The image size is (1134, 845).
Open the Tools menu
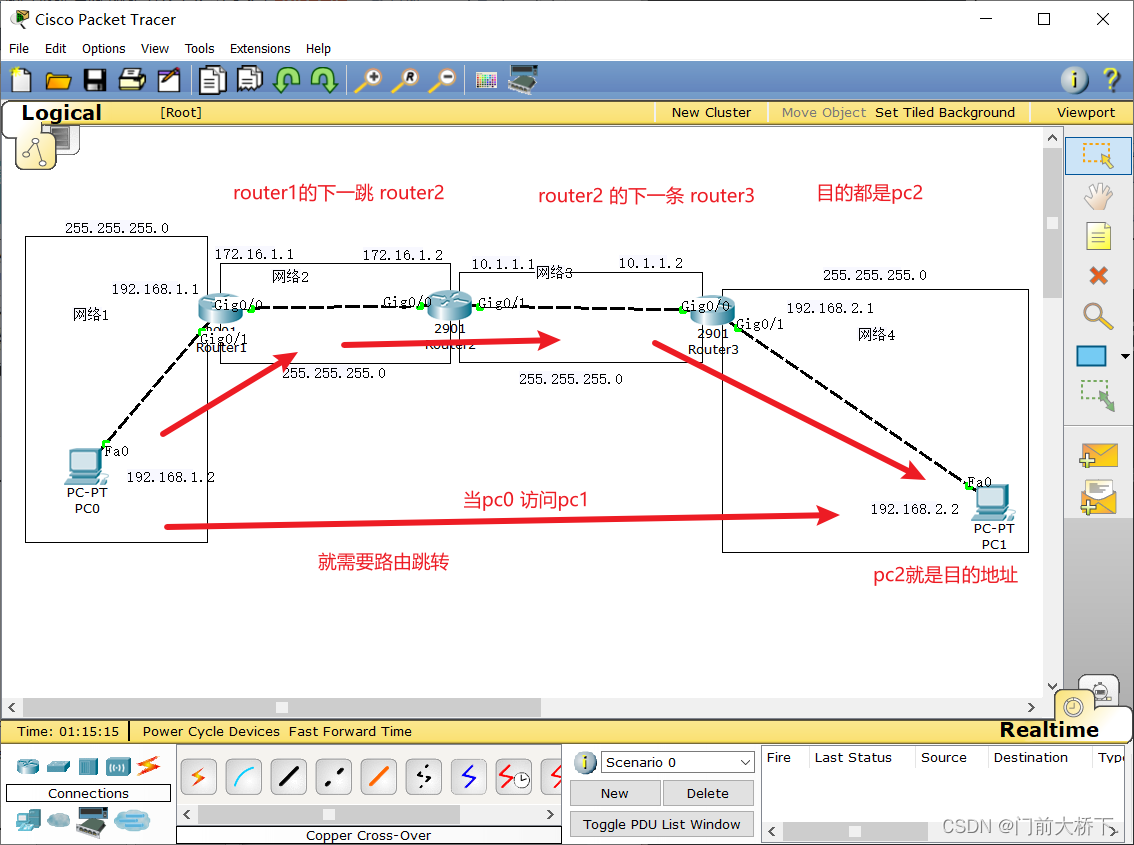pos(200,48)
